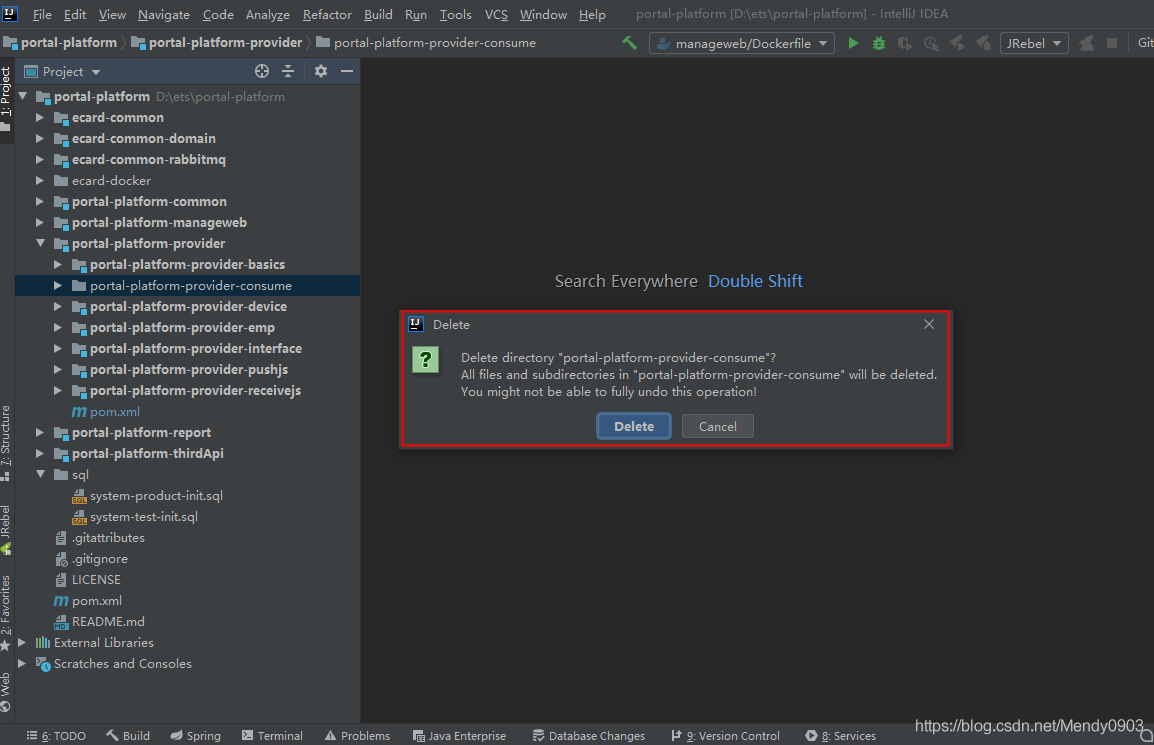Open Project panel gear settings
This screenshot has width=1154, height=745.
pyautogui.click(x=321, y=71)
